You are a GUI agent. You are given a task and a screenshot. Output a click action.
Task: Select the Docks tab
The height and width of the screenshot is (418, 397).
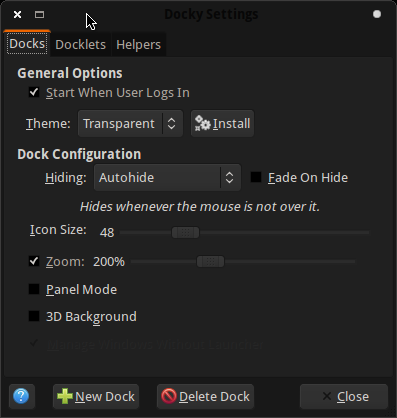coord(27,44)
